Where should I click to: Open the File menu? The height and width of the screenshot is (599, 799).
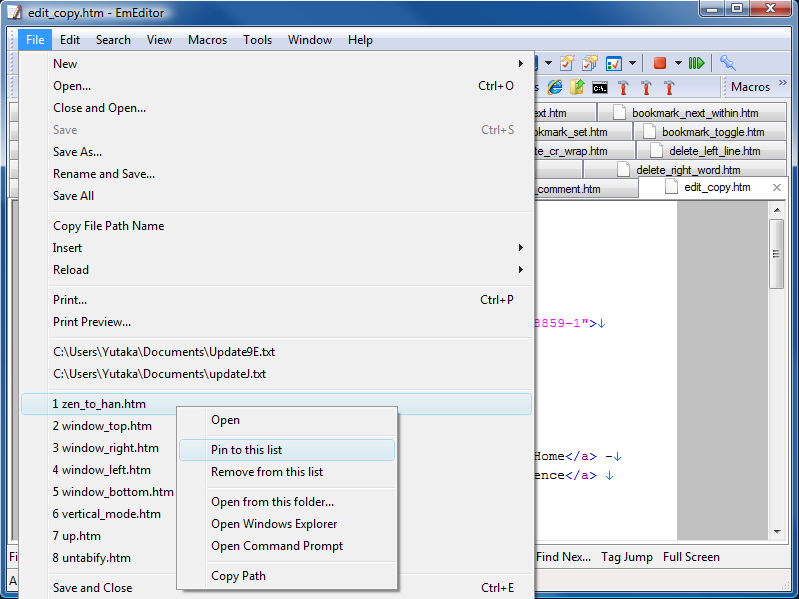pyautogui.click(x=35, y=40)
